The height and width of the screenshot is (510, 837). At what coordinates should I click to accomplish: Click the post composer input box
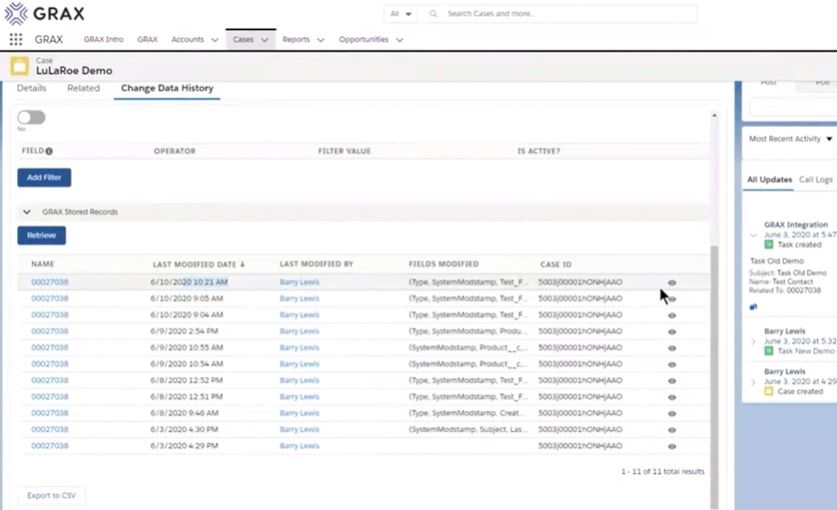[793, 107]
